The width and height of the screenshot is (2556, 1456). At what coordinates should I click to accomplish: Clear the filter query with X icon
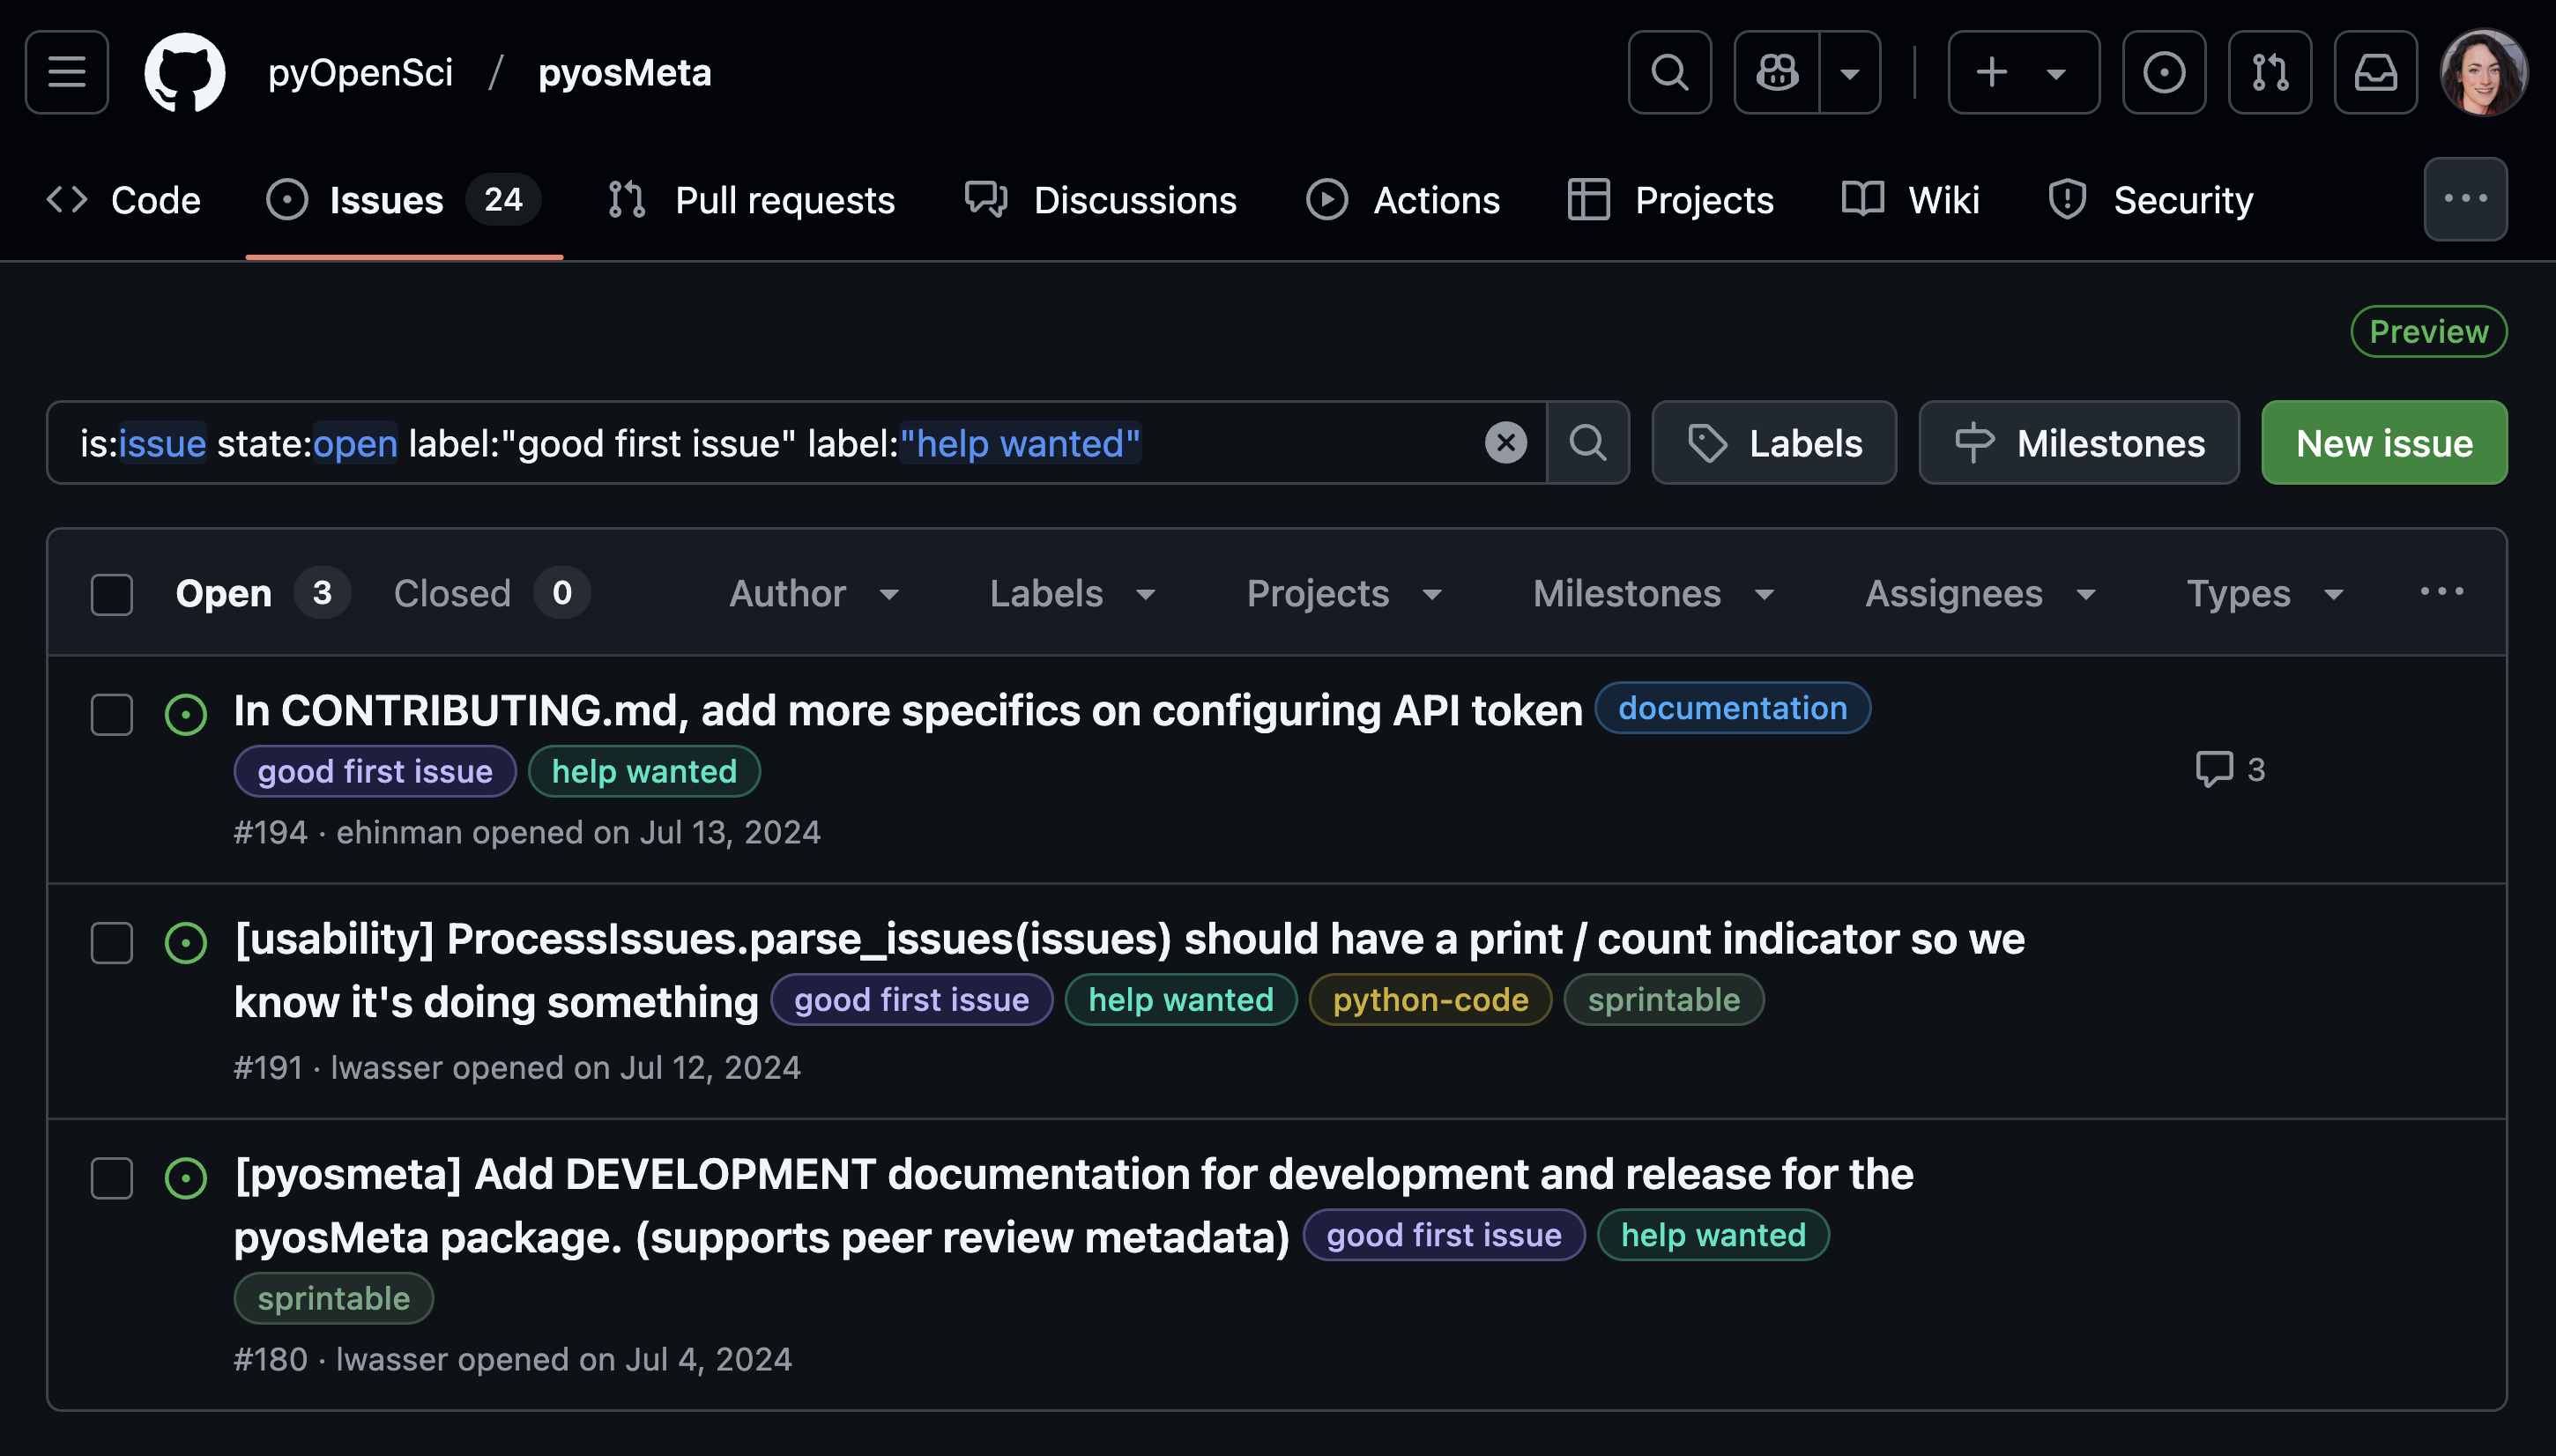tap(1505, 443)
